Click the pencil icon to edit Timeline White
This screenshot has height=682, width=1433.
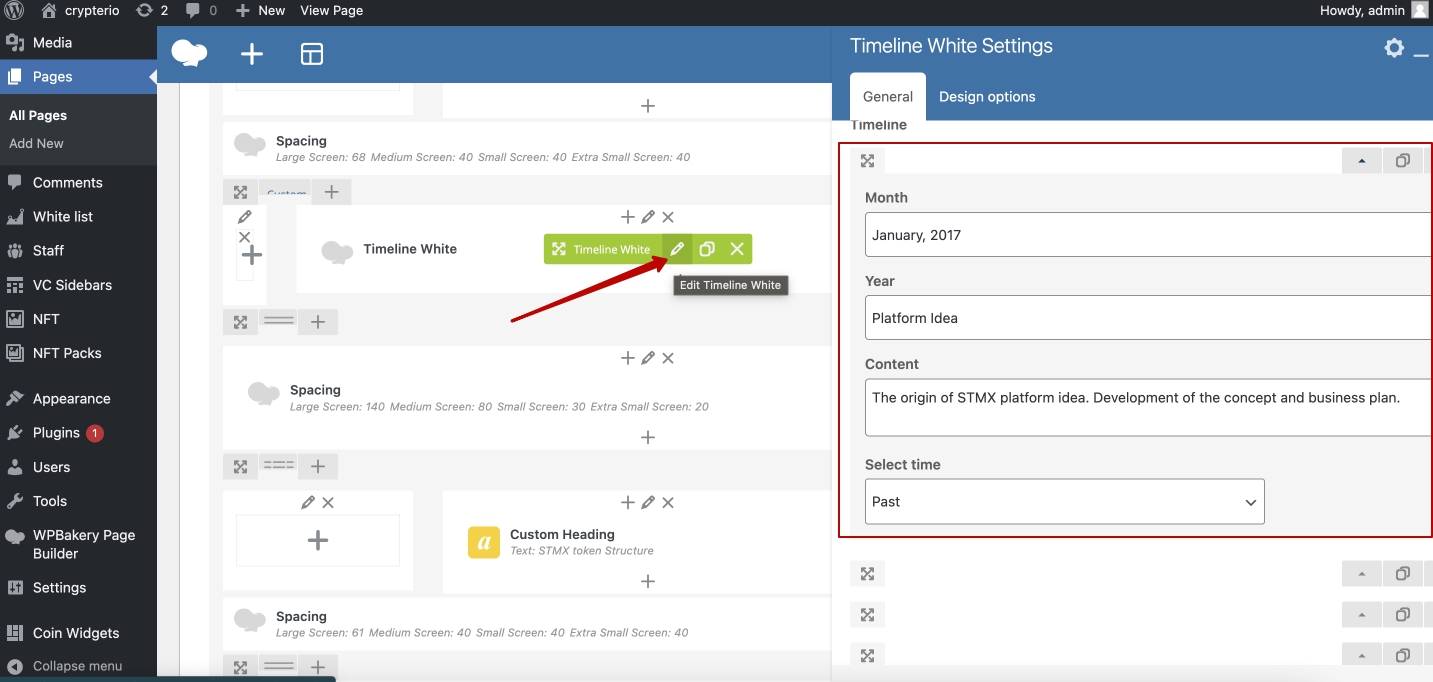677,249
